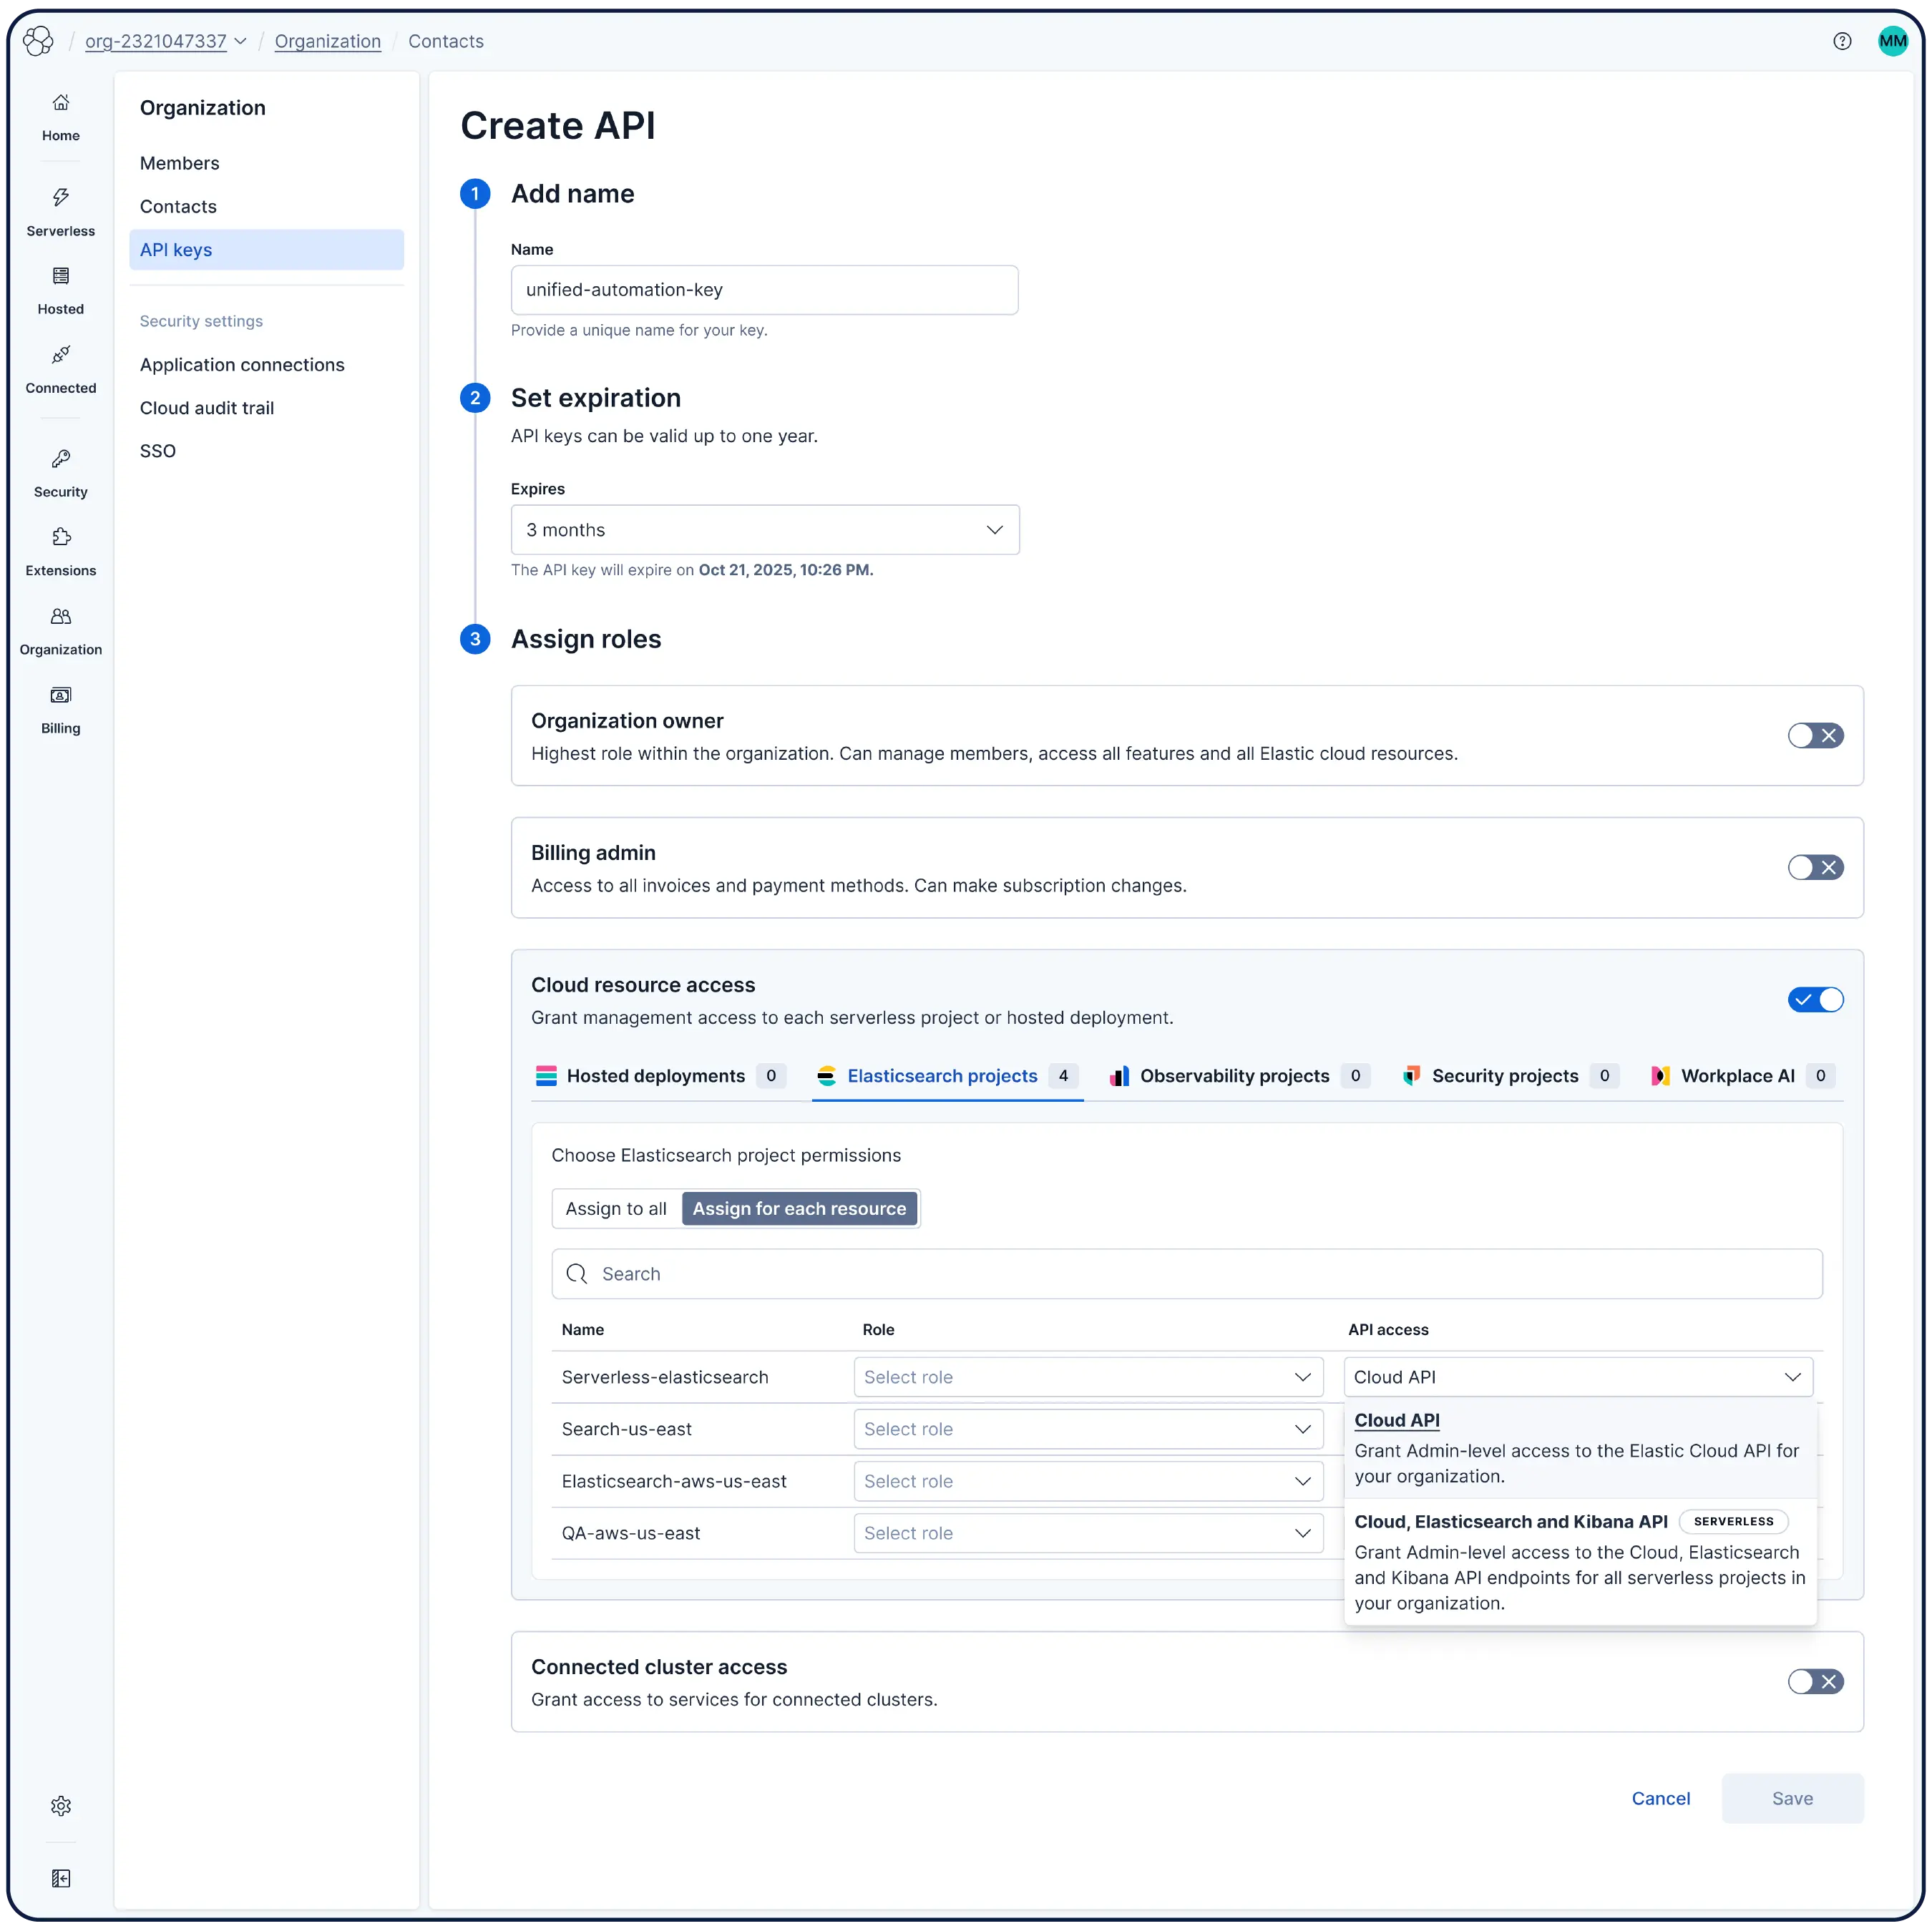Open the Security key sidebar icon
Screen dimensions: 1932x1931
(x=61, y=459)
